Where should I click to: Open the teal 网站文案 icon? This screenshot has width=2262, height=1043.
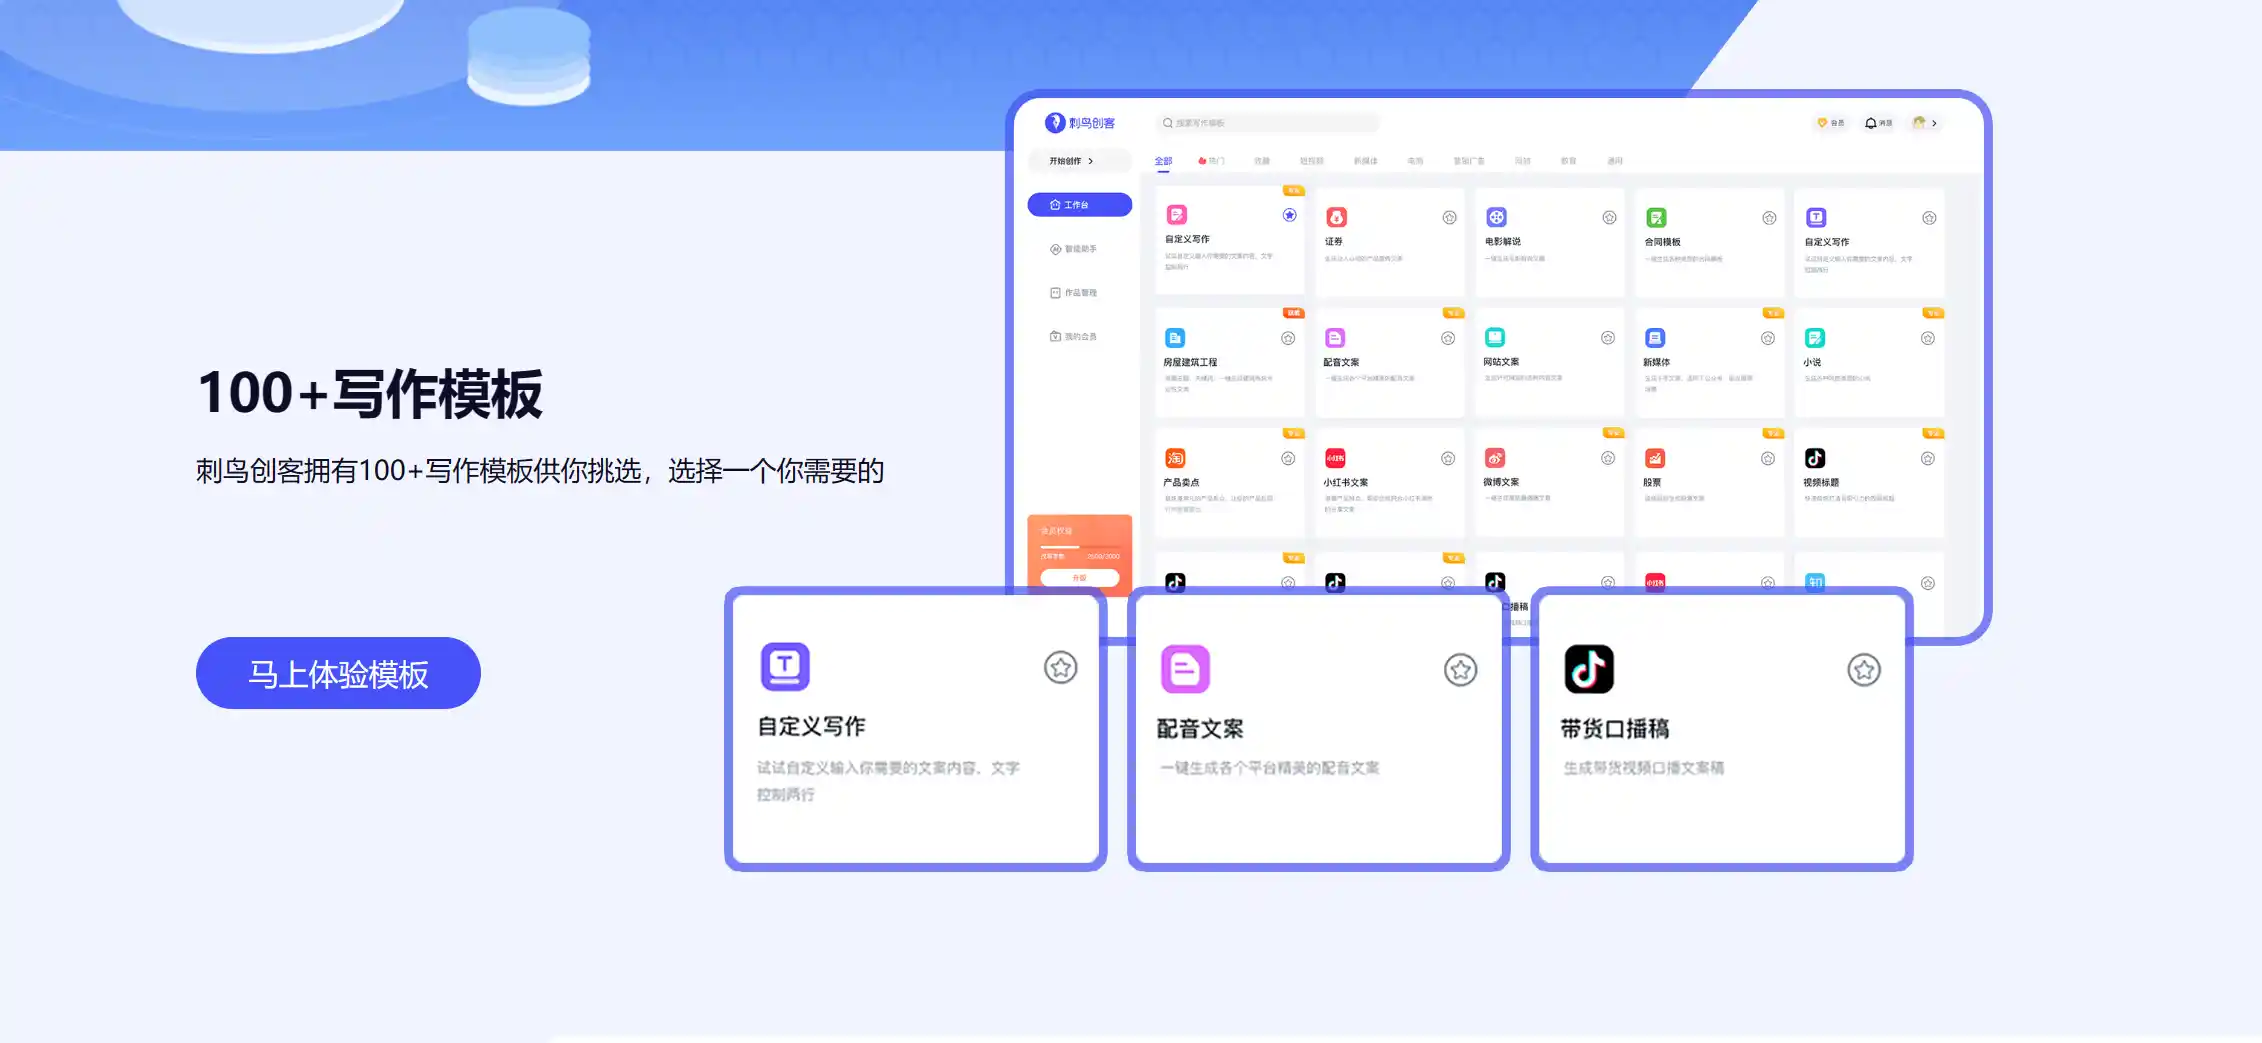(1495, 337)
